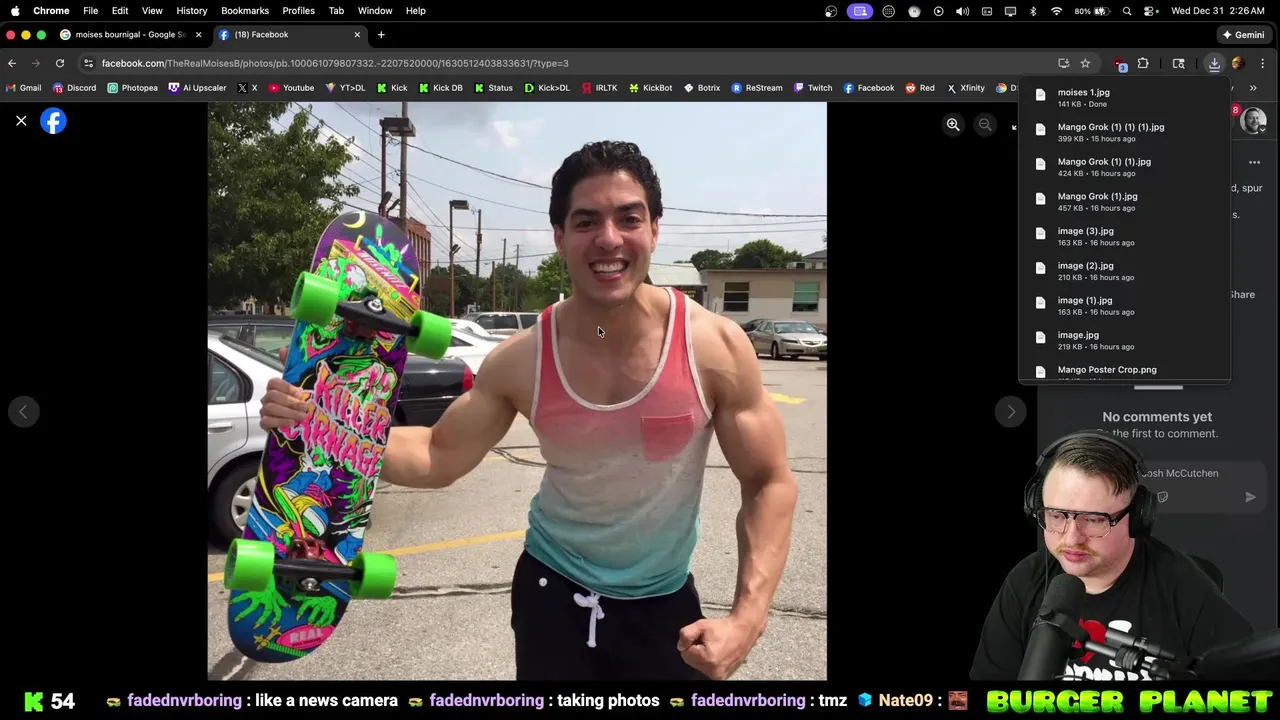Open the Discord bookmark
The width and height of the screenshot is (1280, 720).
[74, 88]
